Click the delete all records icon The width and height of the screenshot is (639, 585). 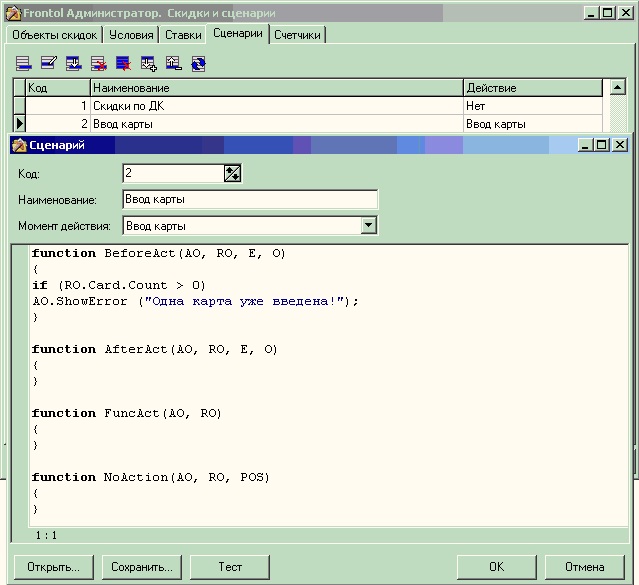pyautogui.click(x=123, y=63)
